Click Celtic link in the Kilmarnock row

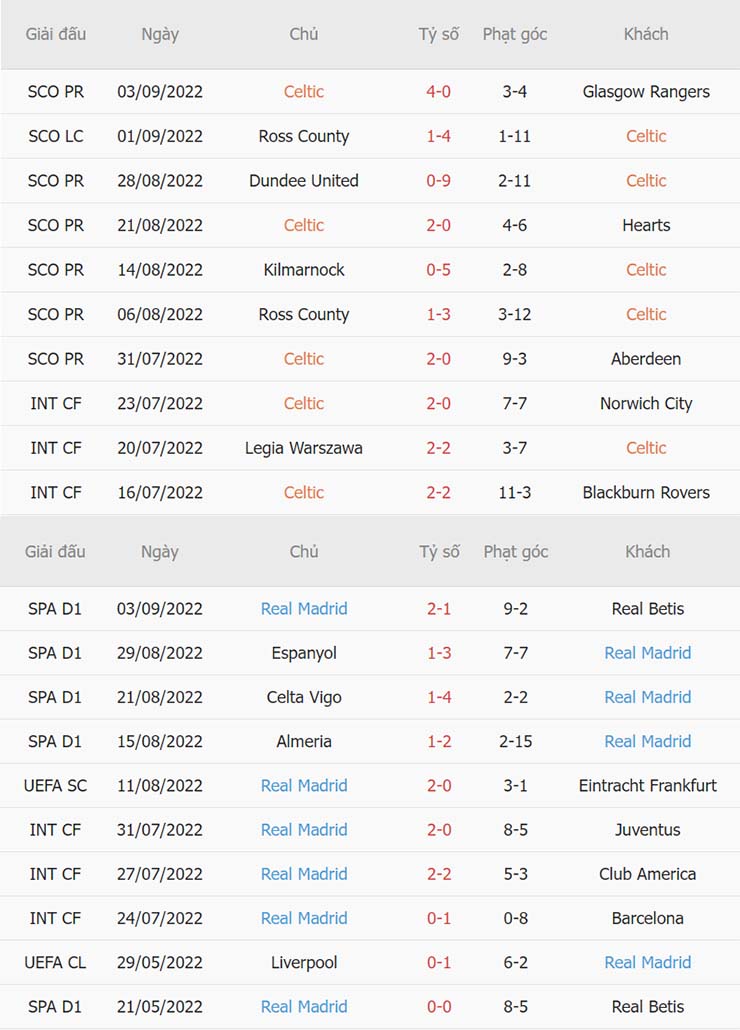point(646,270)
